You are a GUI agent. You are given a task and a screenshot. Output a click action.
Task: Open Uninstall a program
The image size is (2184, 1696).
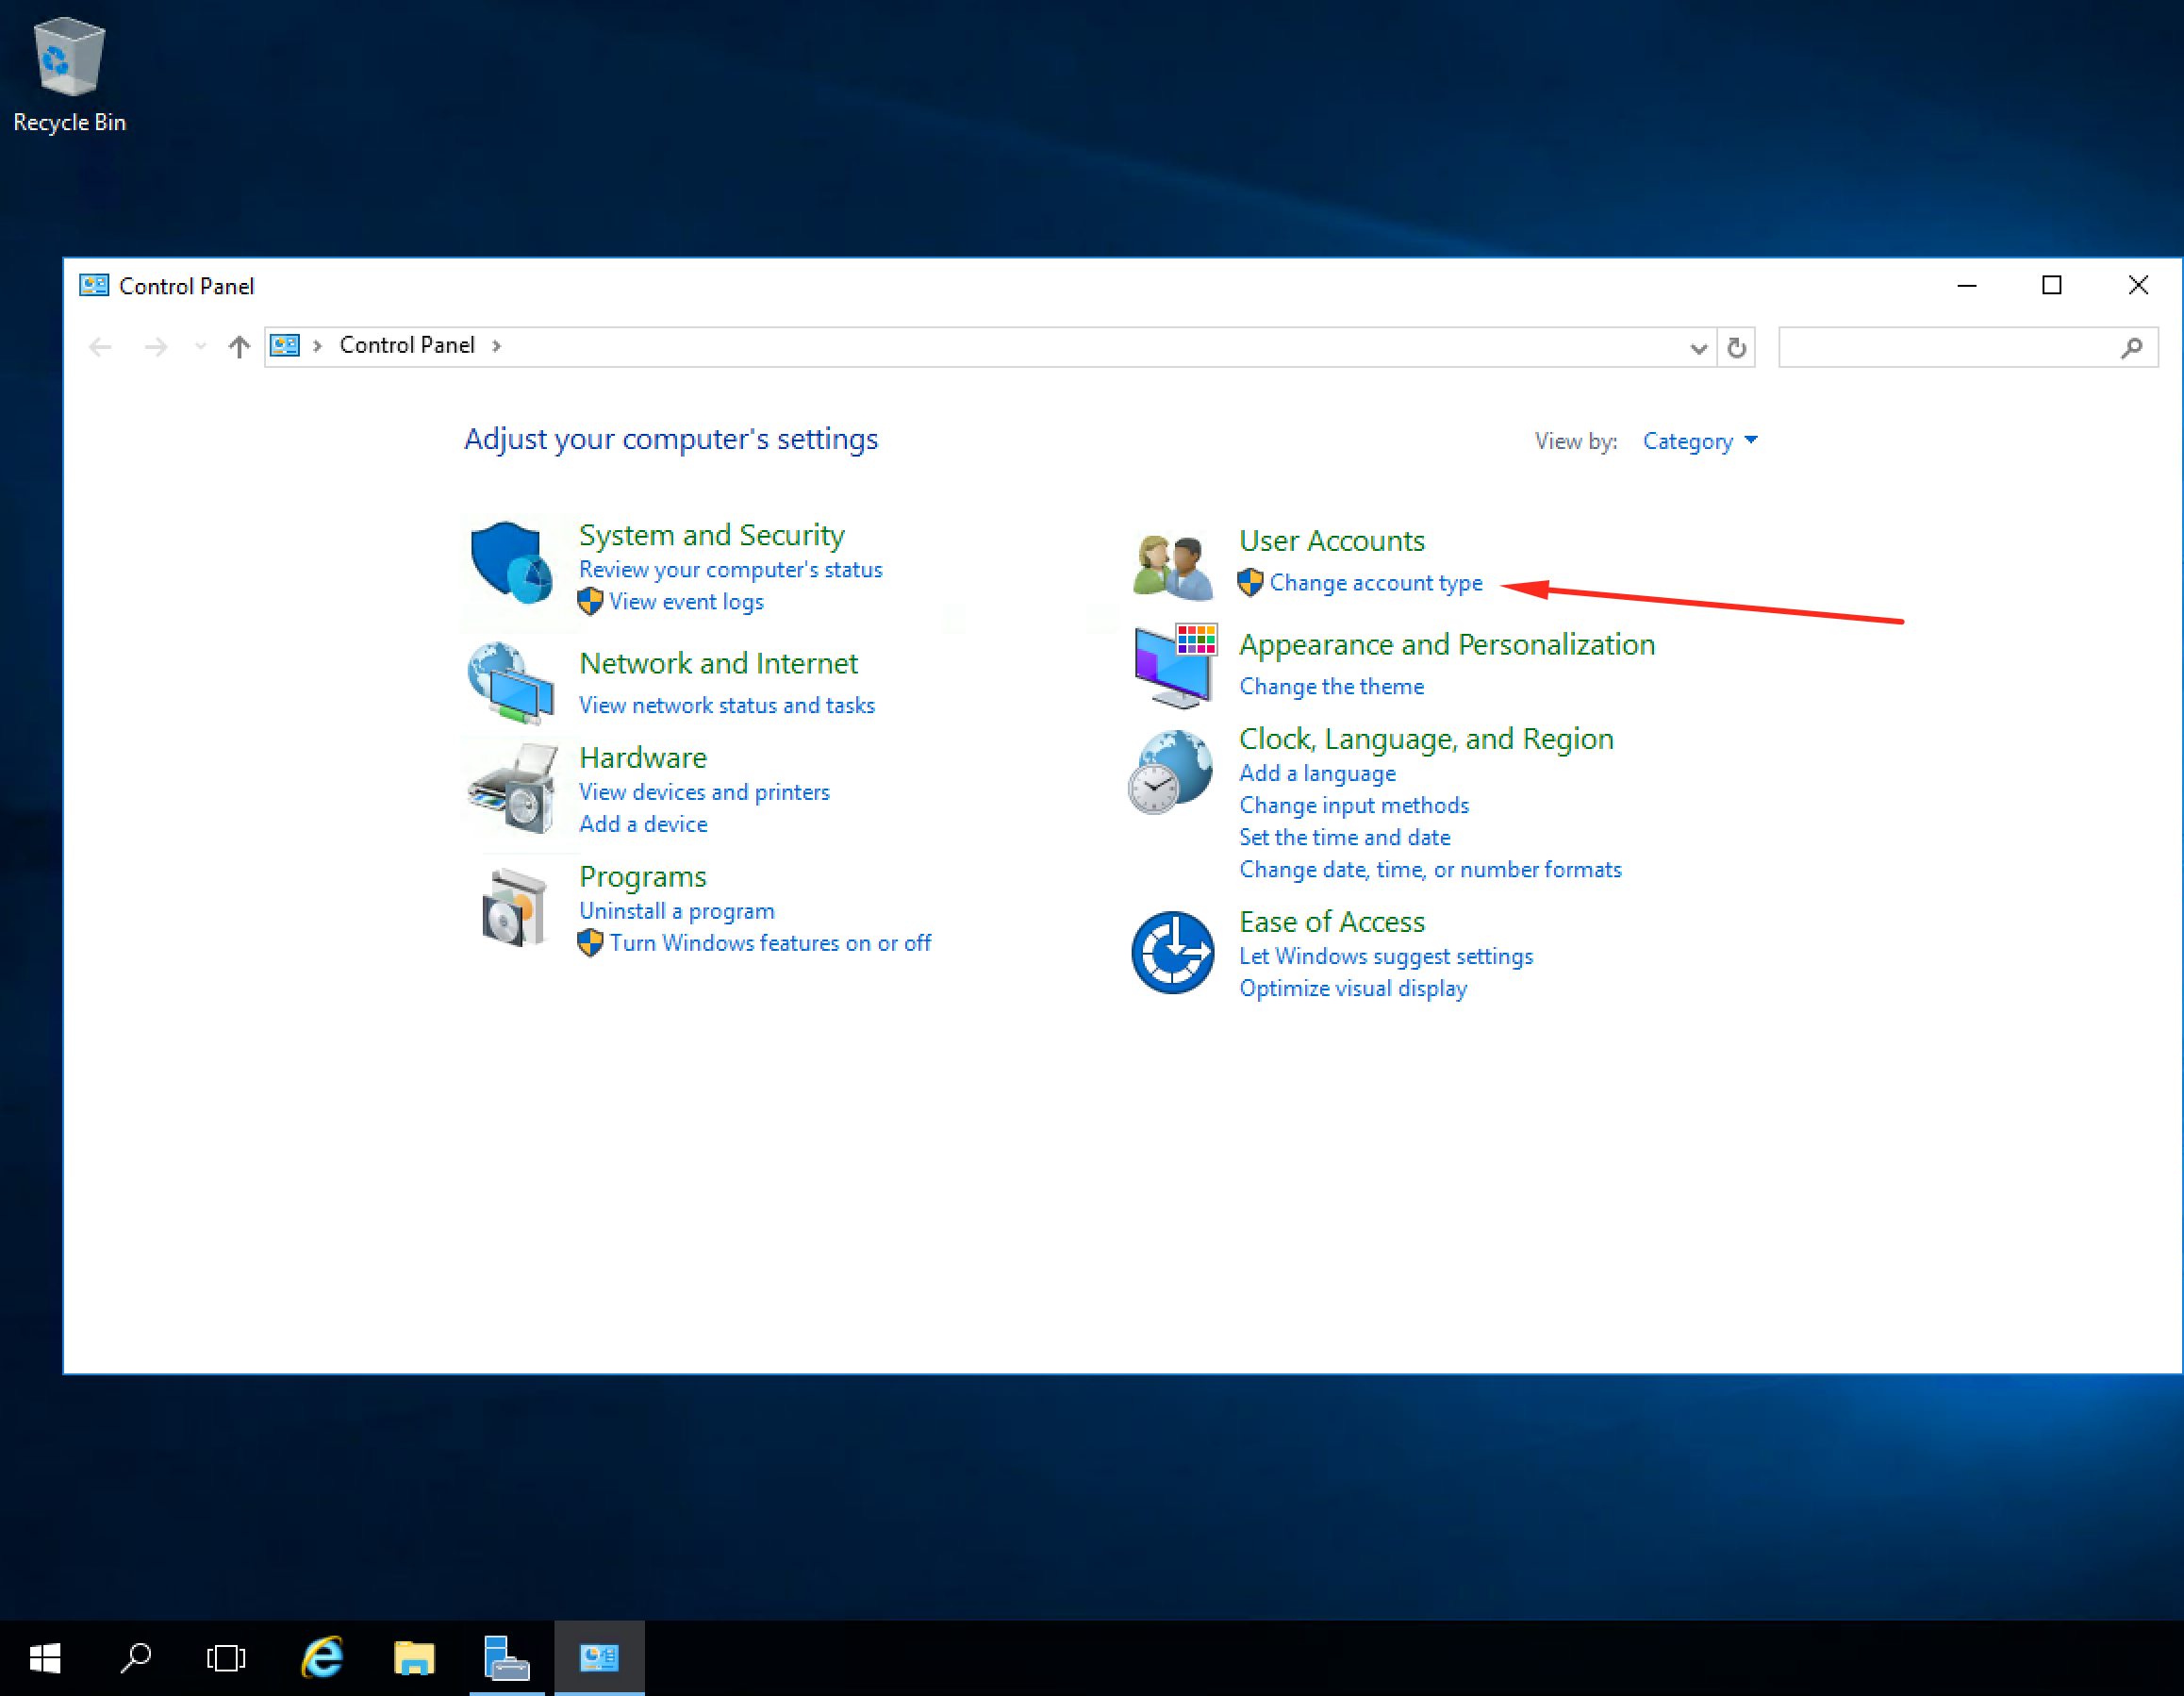click(x=676, y=910)
